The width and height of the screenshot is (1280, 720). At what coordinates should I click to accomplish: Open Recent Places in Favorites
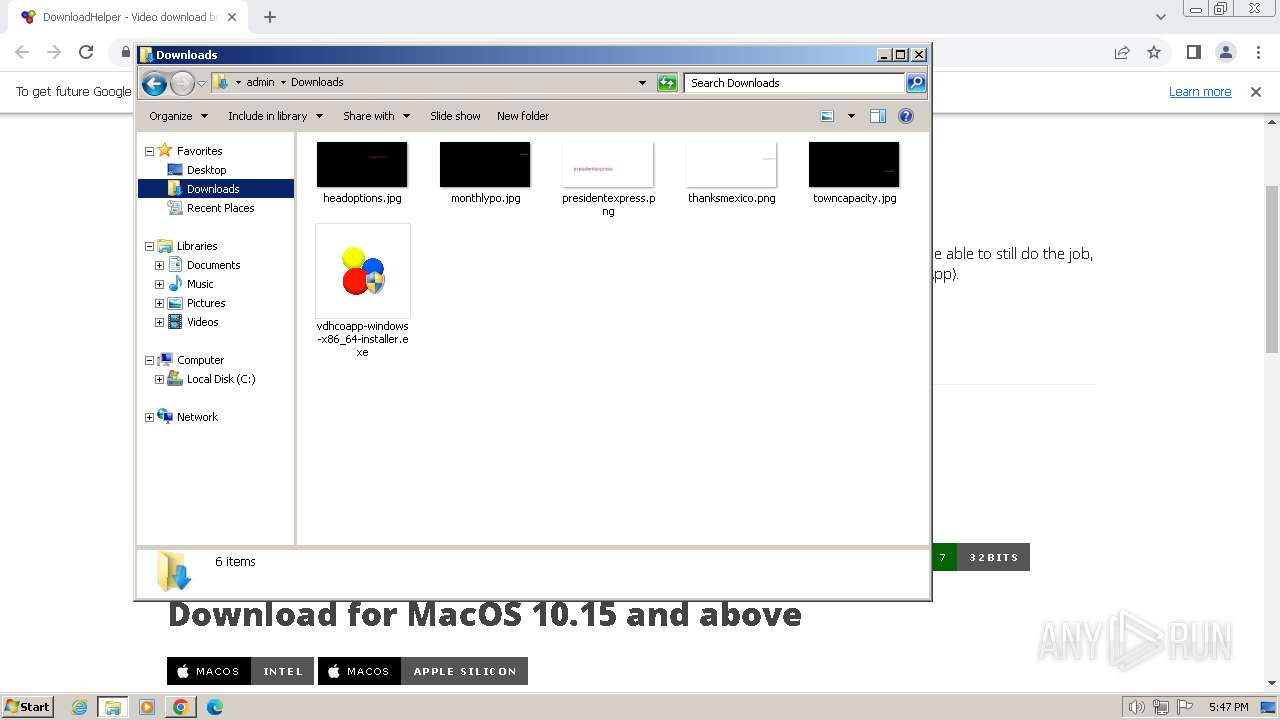pos(220,208)
